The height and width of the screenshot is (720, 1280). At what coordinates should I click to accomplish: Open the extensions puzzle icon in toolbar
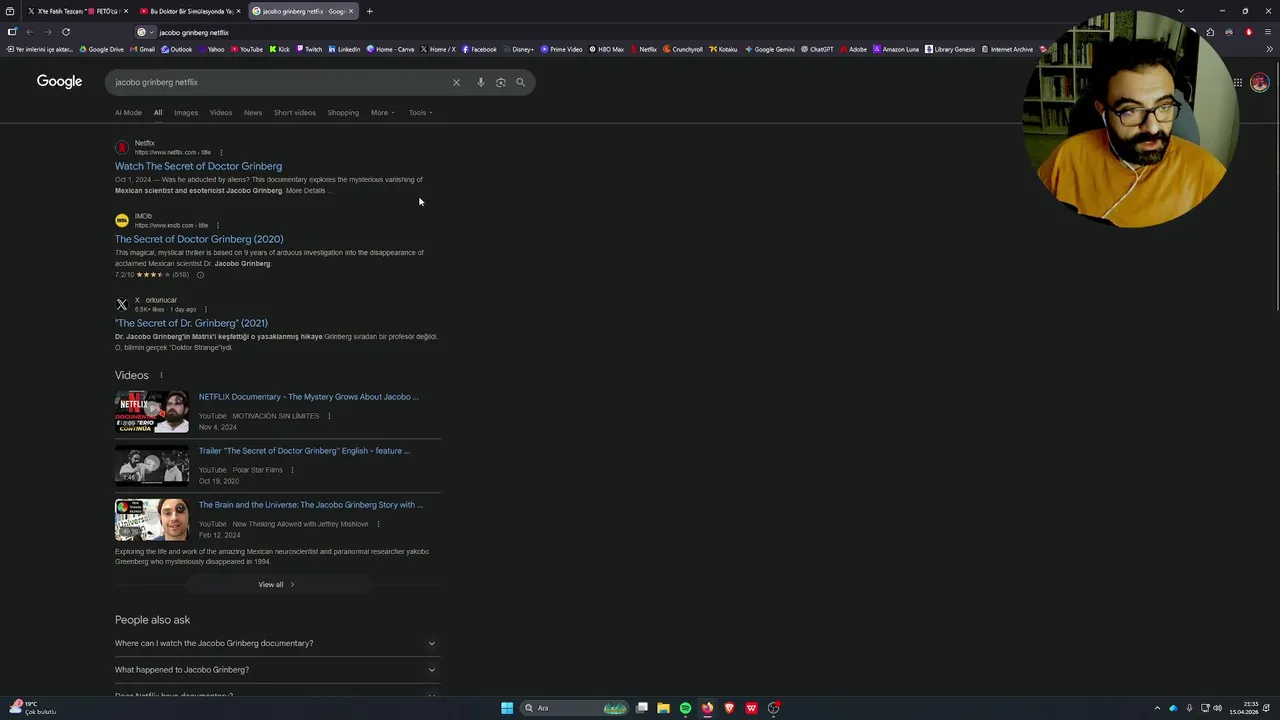[1210, 32]
